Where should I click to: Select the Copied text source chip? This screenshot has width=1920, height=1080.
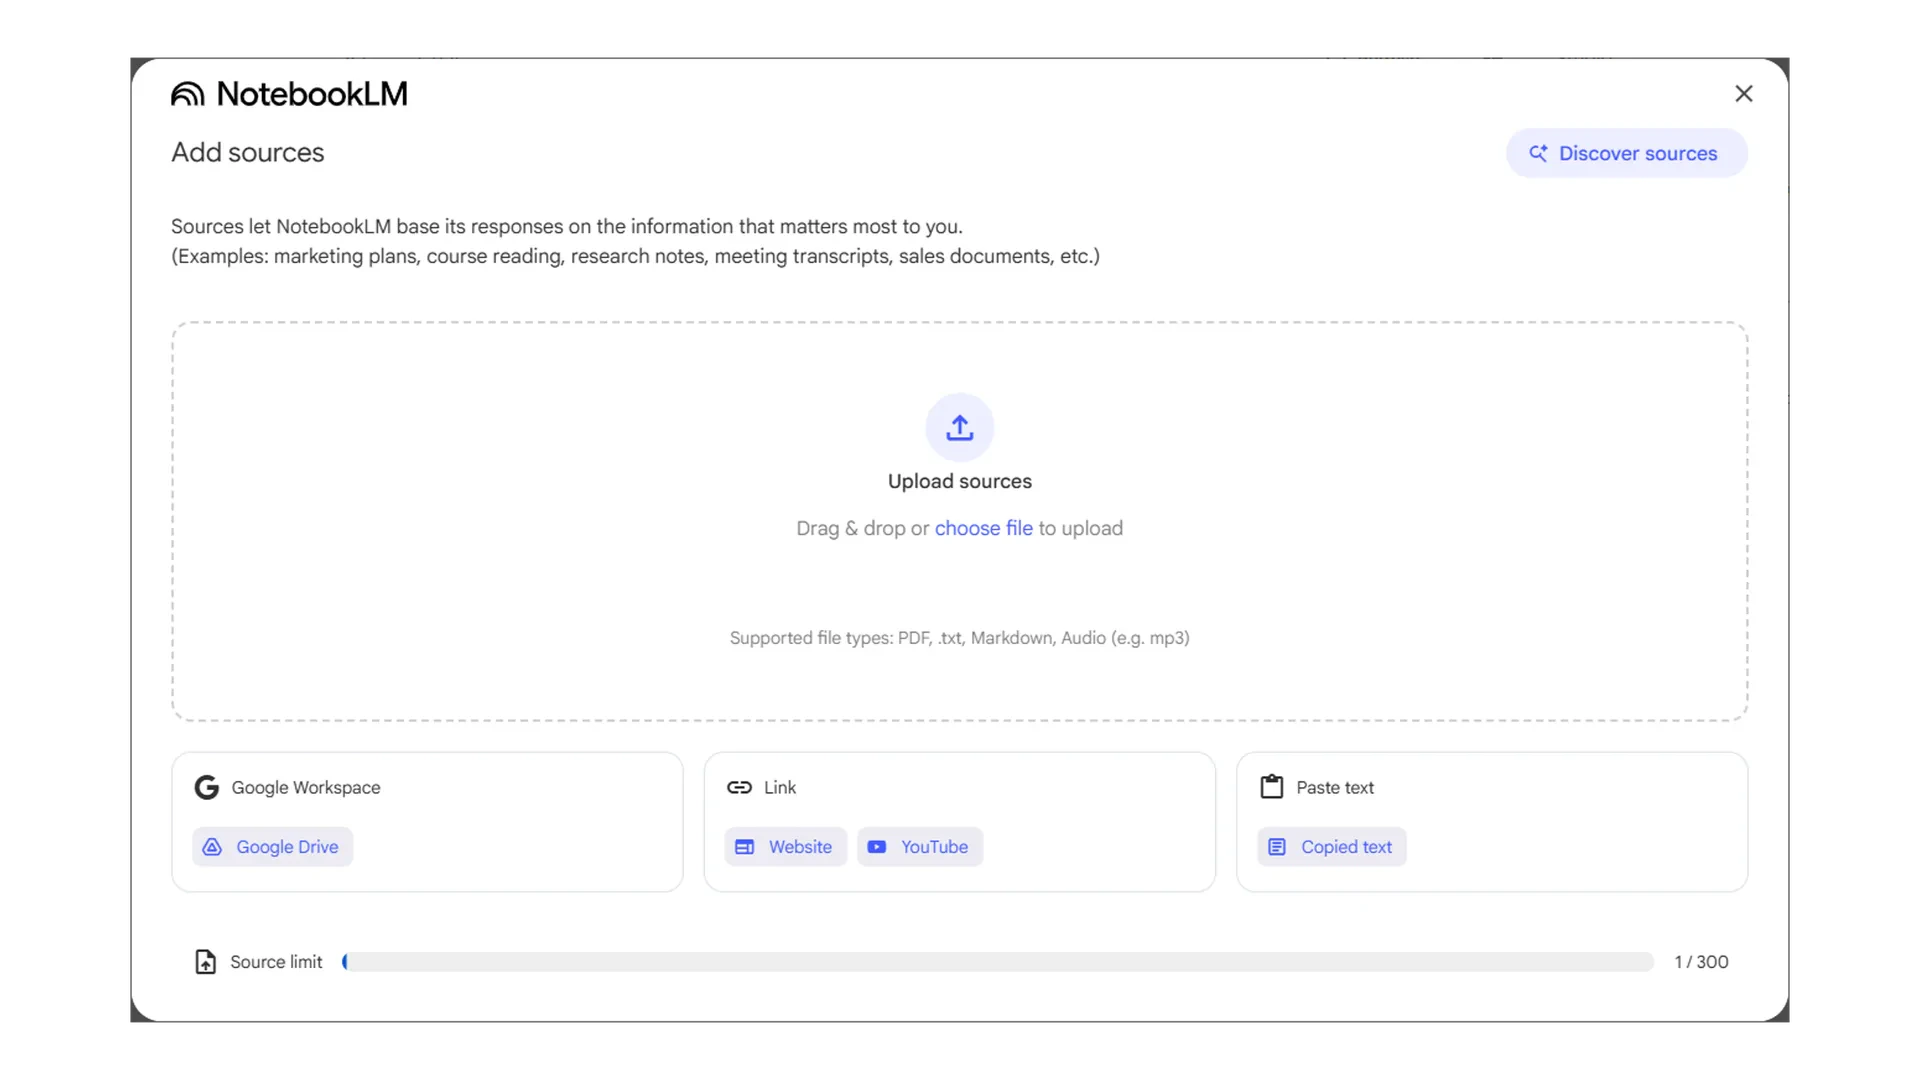coord(1331,846)
